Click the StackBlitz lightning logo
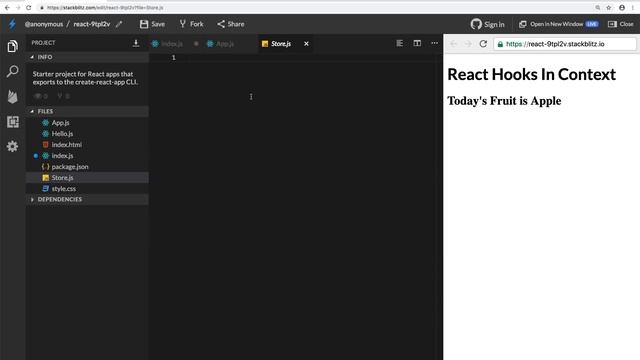The width and height of the screenshot is (640, 360). pyautogui.click(x=12, y=24)
